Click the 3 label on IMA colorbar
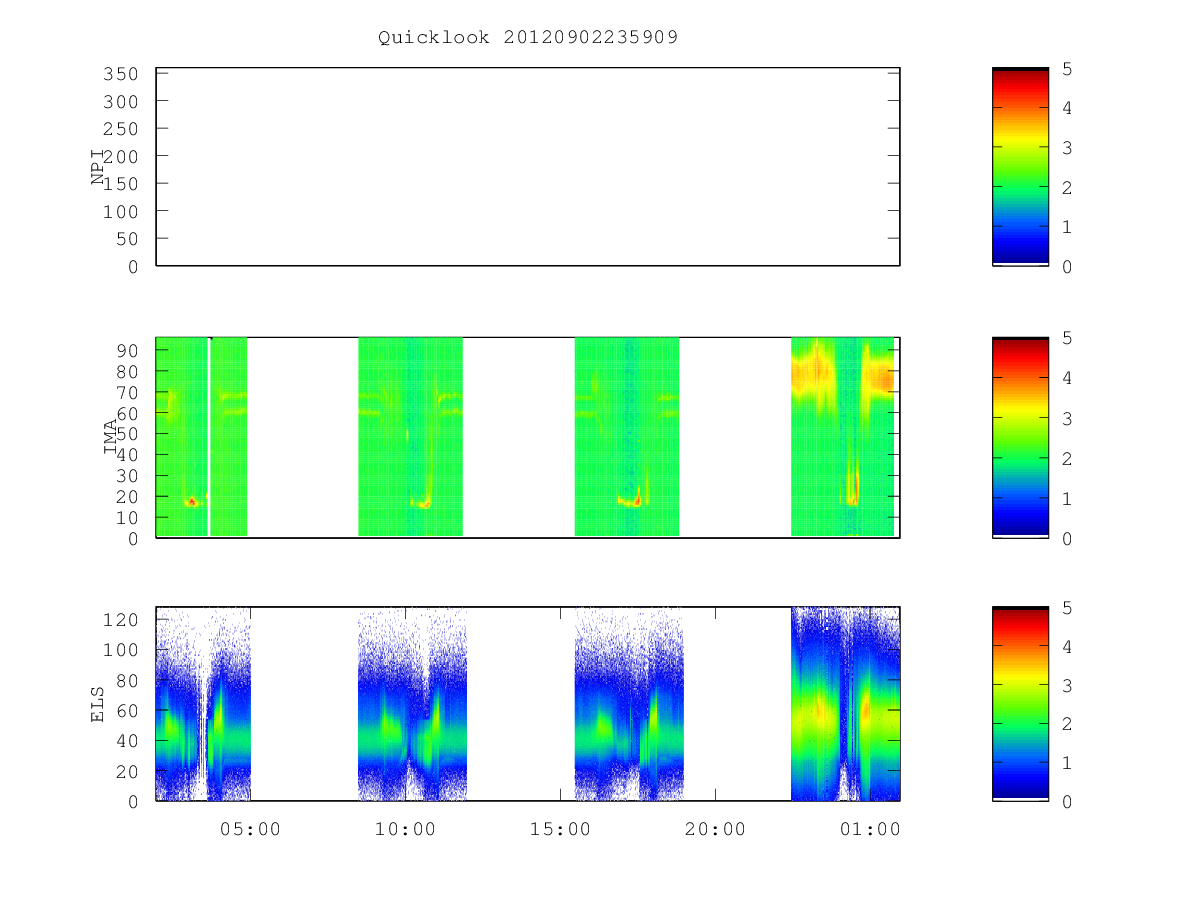 click(x=1068, y=418)
